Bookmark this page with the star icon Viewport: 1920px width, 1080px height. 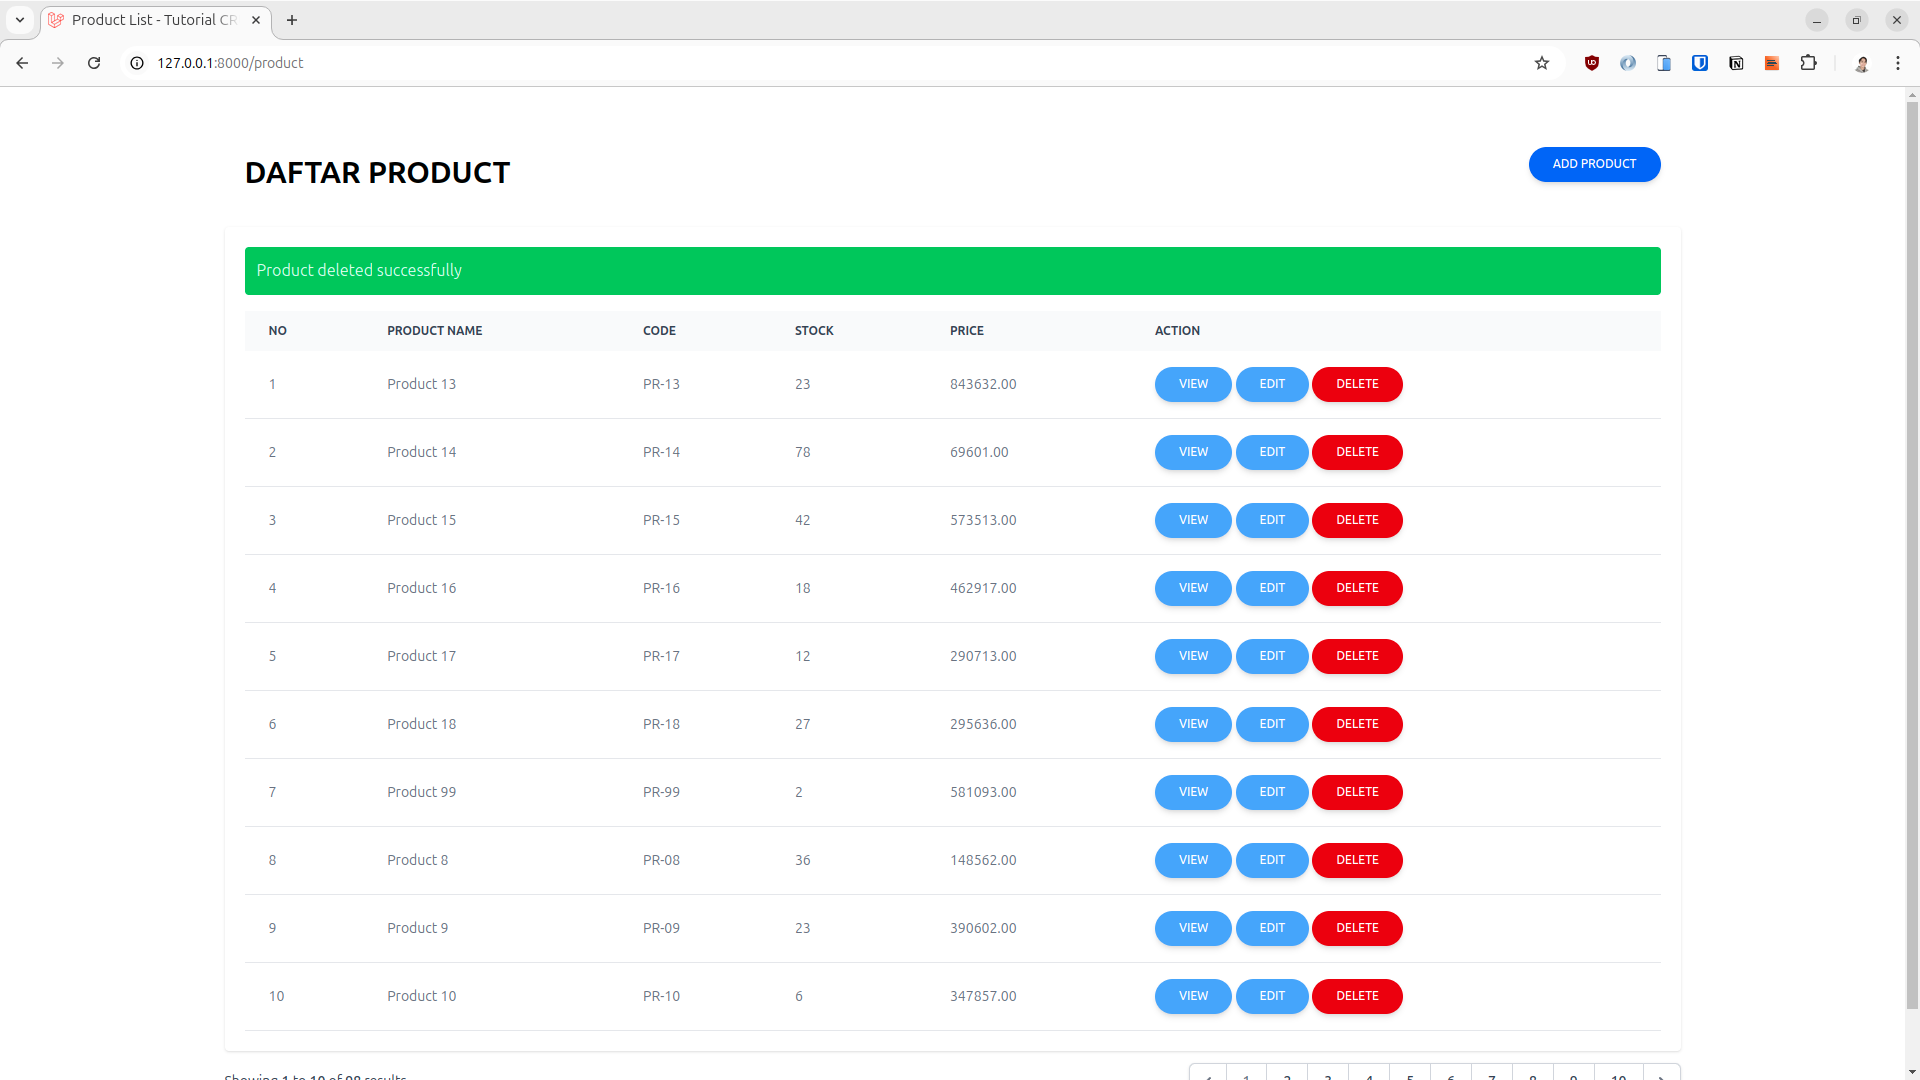coord(1542,62)
